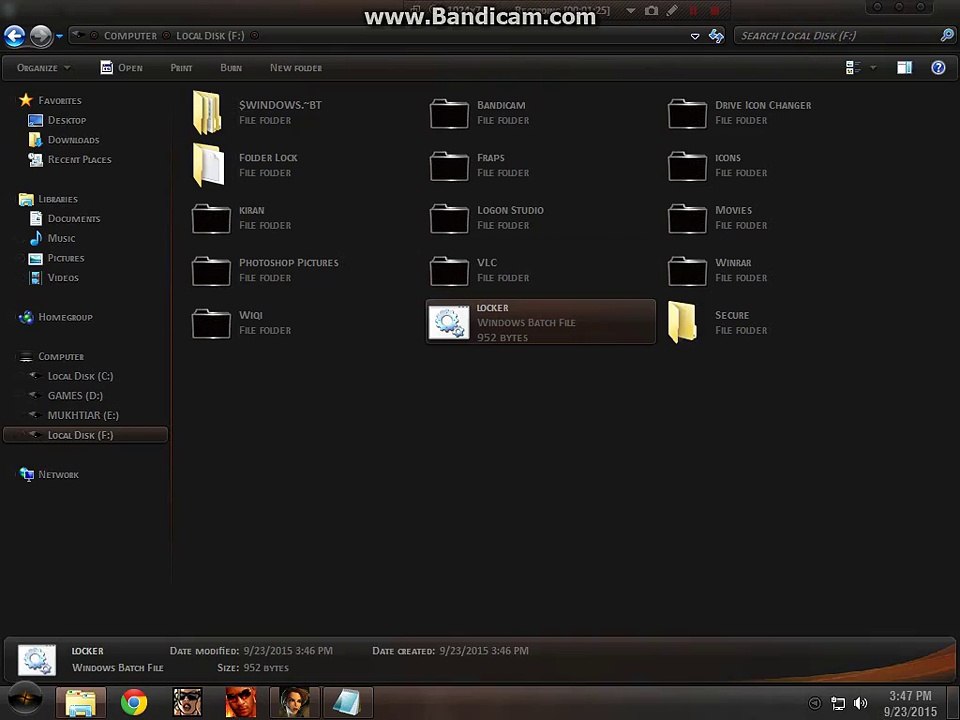Select Local Disk (F:) in navigation pane
960x720 pixels.
point(85,435)
